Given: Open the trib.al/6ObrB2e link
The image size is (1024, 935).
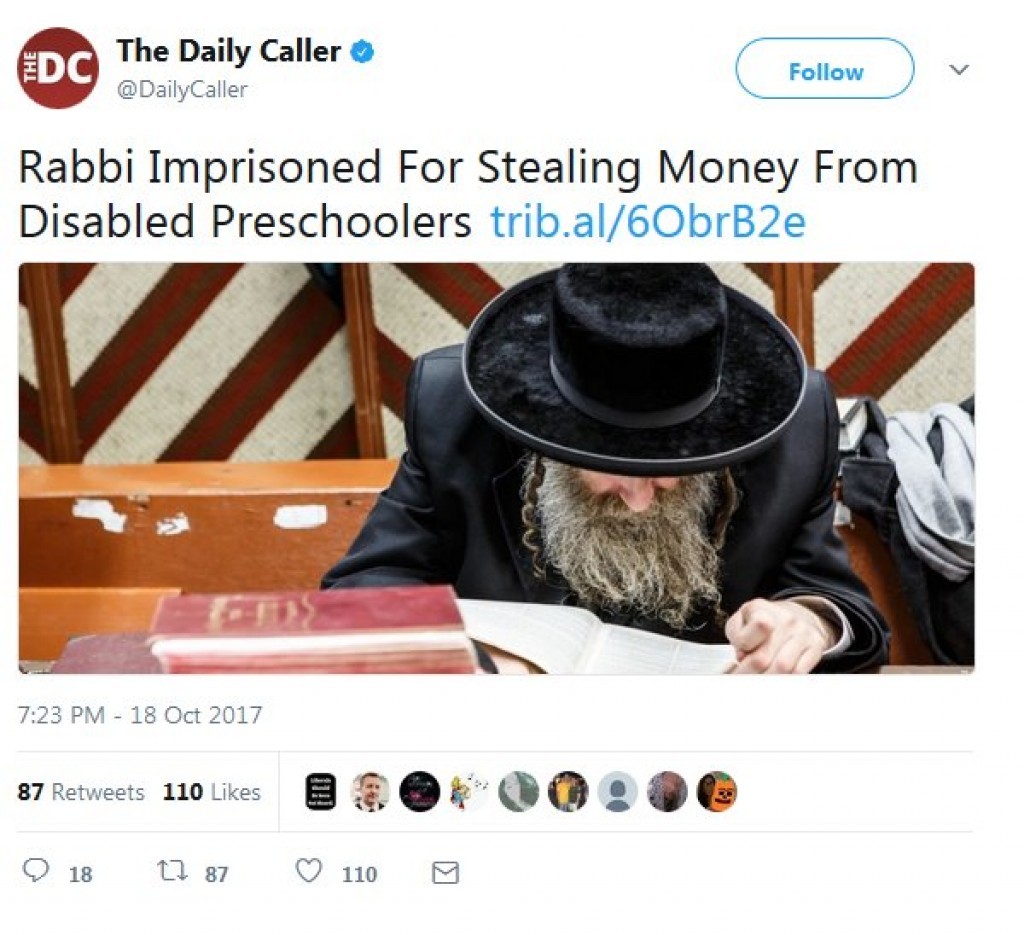Looking at the screenshot, I should (648, 221).
